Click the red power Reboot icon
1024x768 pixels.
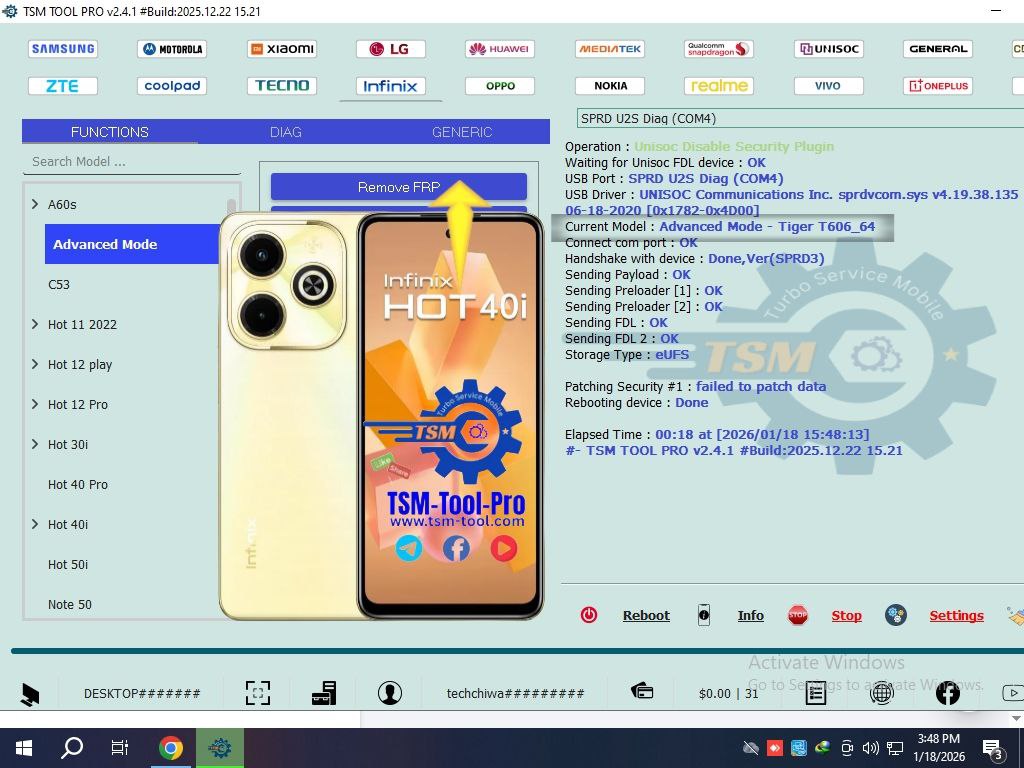tap(589, 615)
